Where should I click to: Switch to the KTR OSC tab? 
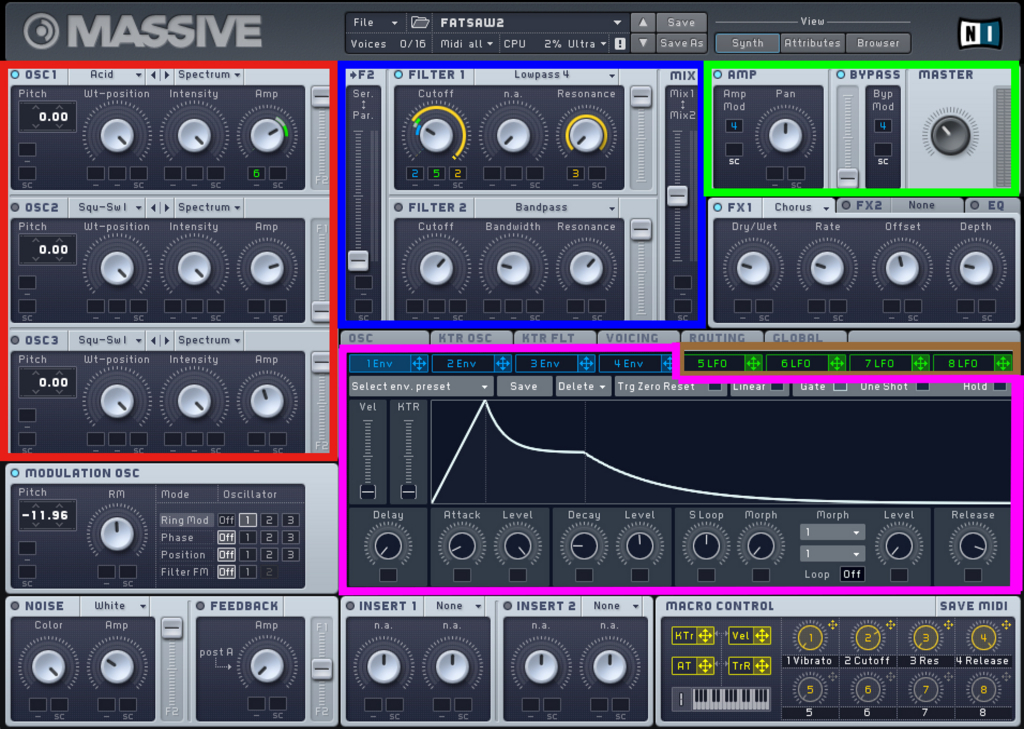pyautogui.click(x=471, y=338)
